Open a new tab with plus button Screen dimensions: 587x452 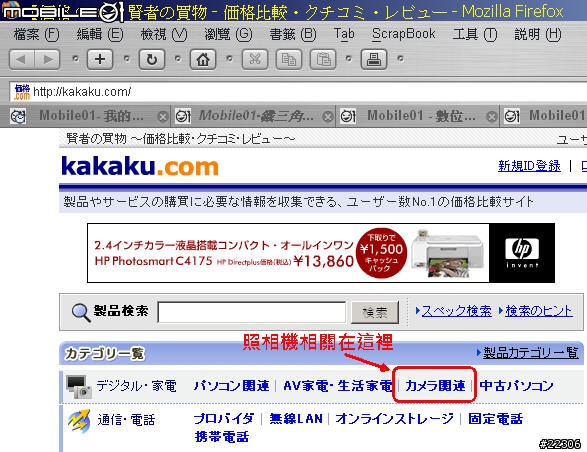pyautogui.click(x=100, y=59)
